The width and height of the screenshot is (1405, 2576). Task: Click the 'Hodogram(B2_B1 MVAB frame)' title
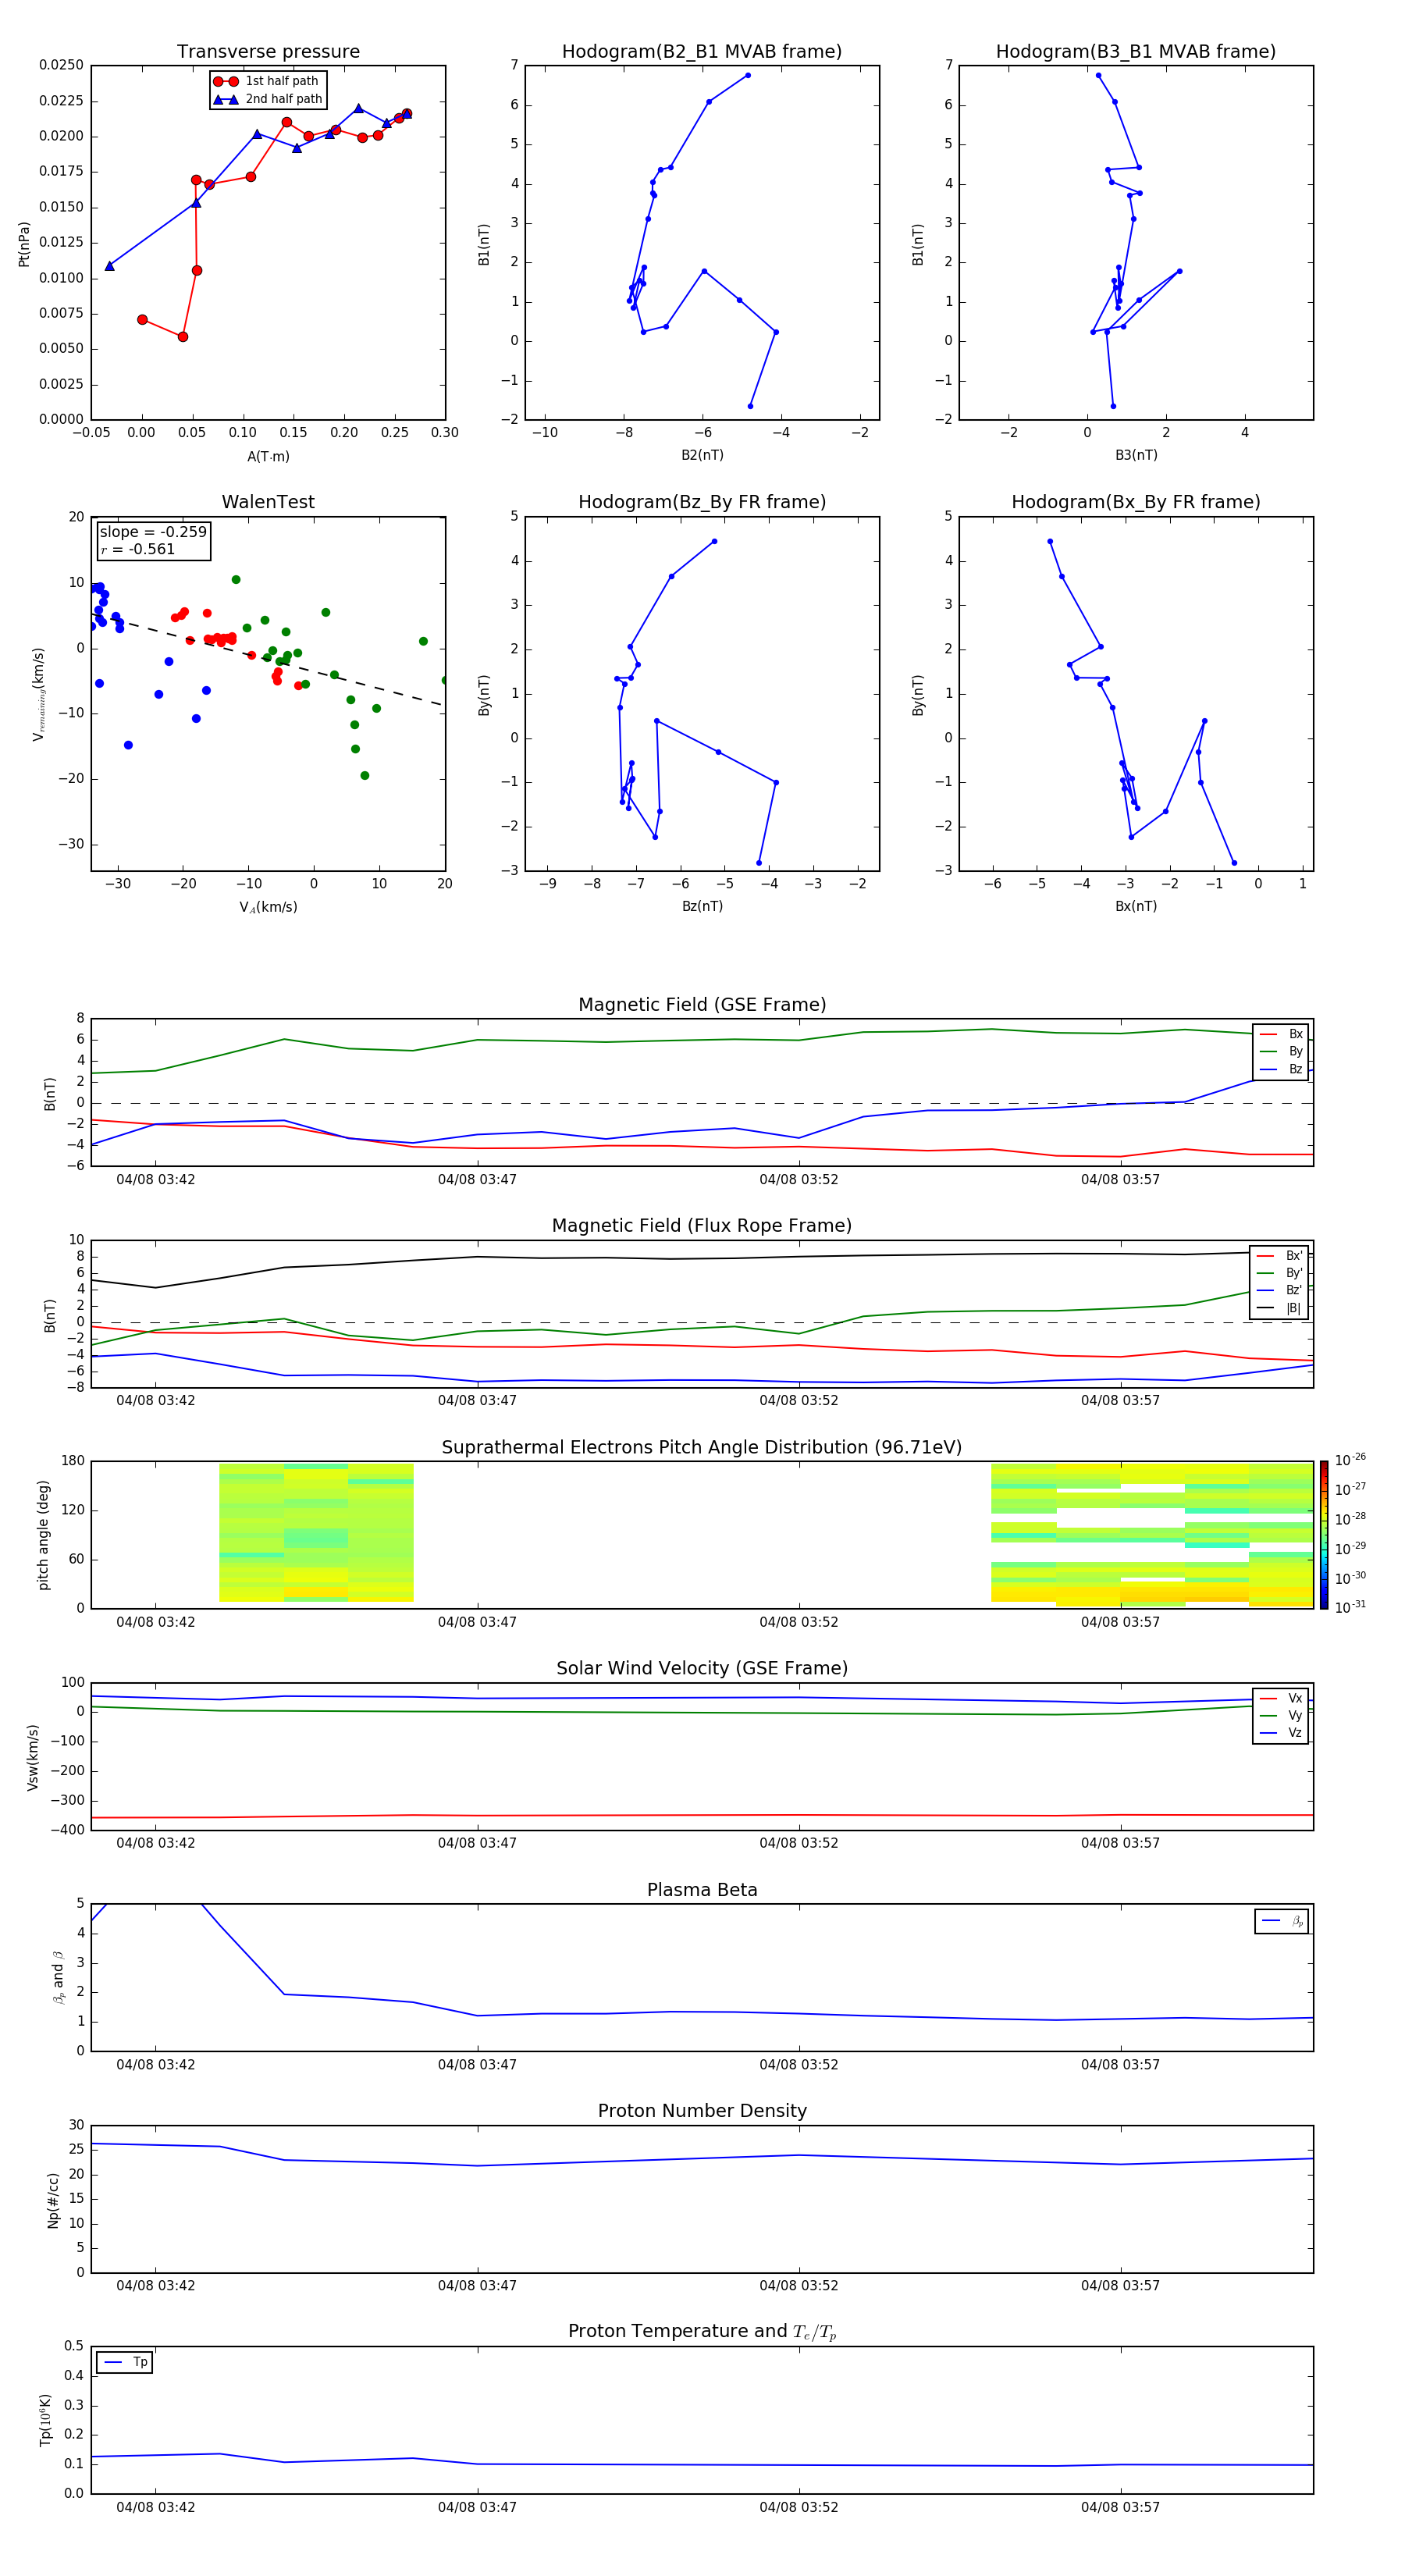(702, 52)
